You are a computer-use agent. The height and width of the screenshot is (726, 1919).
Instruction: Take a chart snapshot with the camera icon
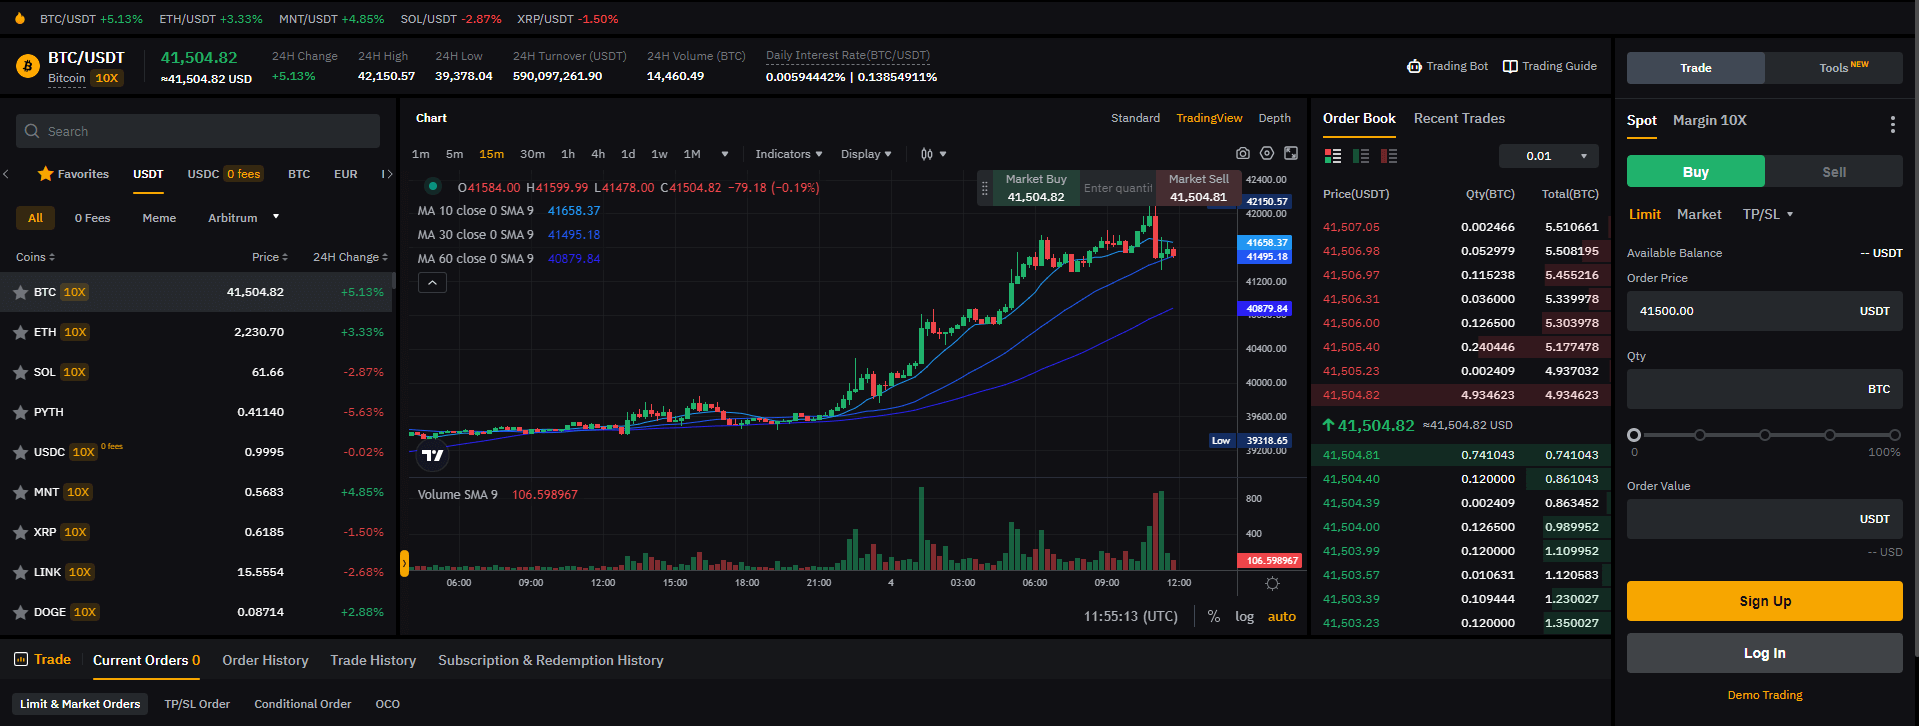tap(1242, 154)
